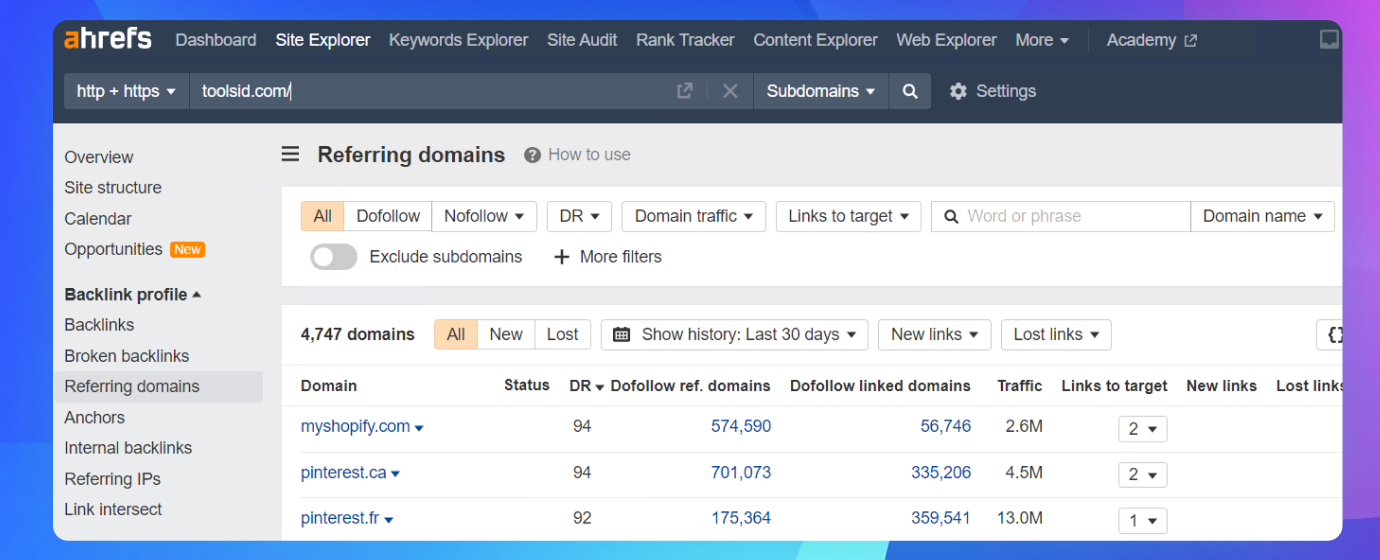Open Broken backlinks in the sidebar

point(127,356)
